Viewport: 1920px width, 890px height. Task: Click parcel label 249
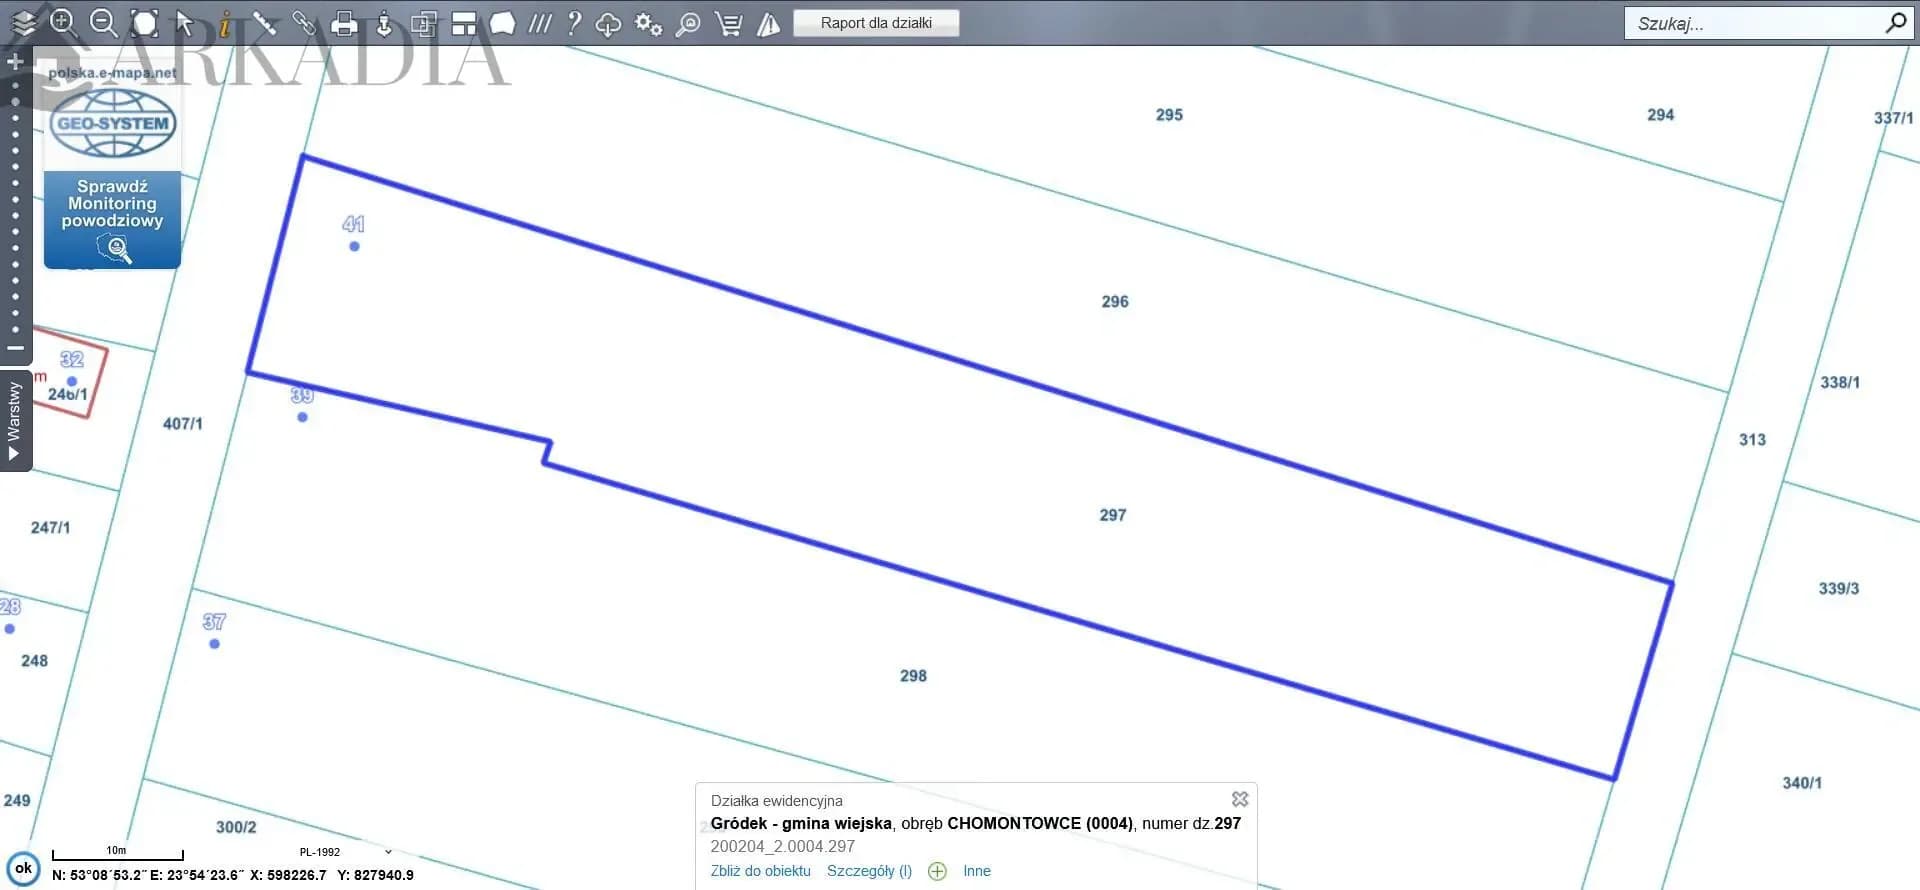pos(17,800)
